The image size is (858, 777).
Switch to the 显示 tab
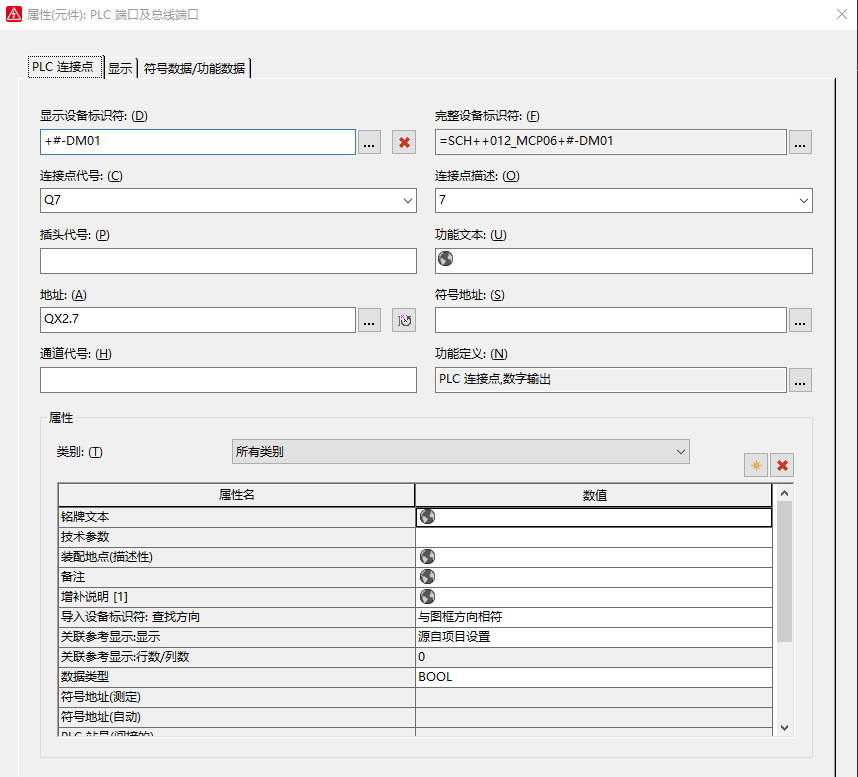[120, 68]
